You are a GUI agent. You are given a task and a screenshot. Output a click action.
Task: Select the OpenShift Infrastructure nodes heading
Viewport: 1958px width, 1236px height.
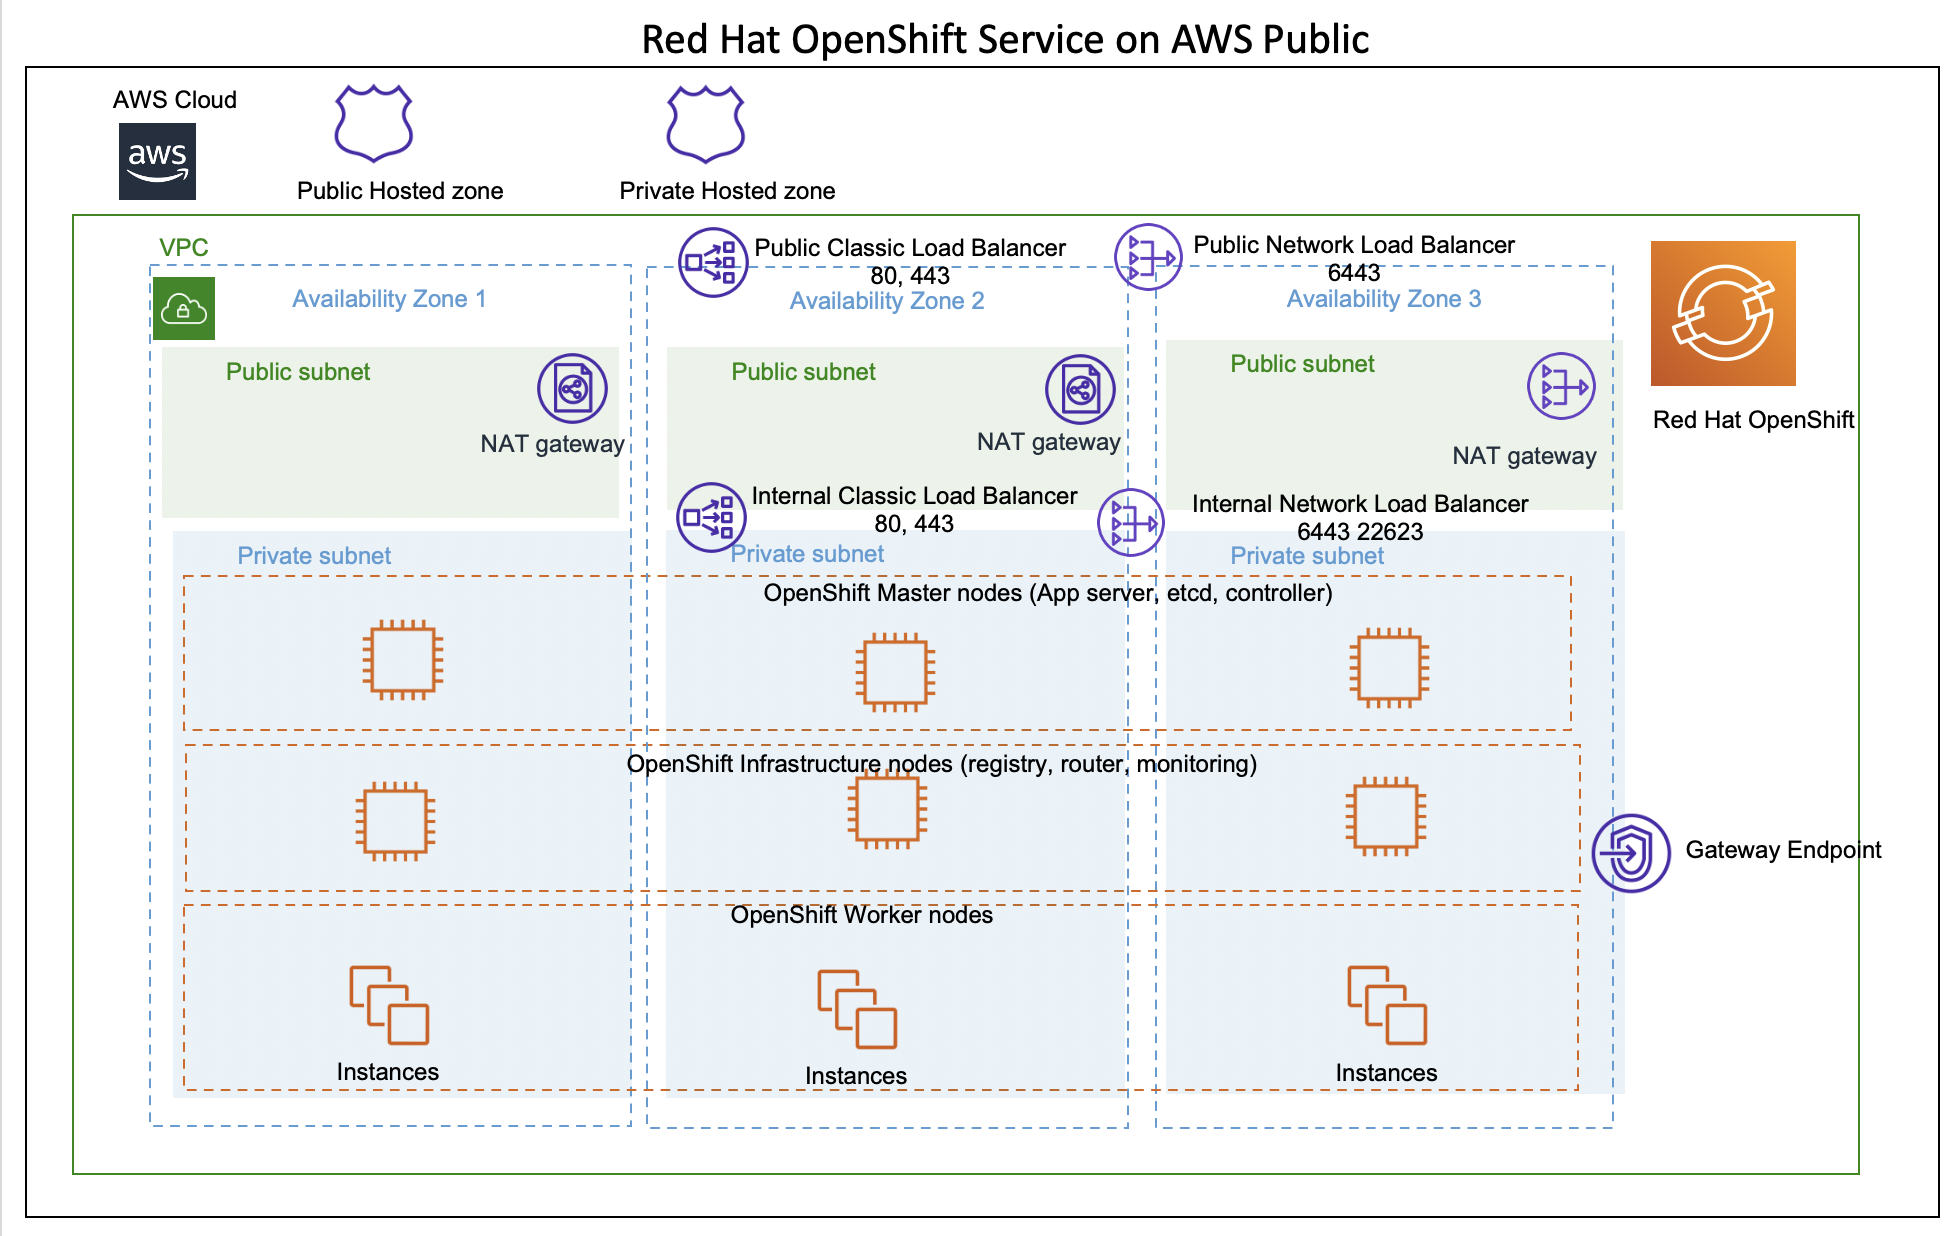pyautogui.click(x=941, y=764)
